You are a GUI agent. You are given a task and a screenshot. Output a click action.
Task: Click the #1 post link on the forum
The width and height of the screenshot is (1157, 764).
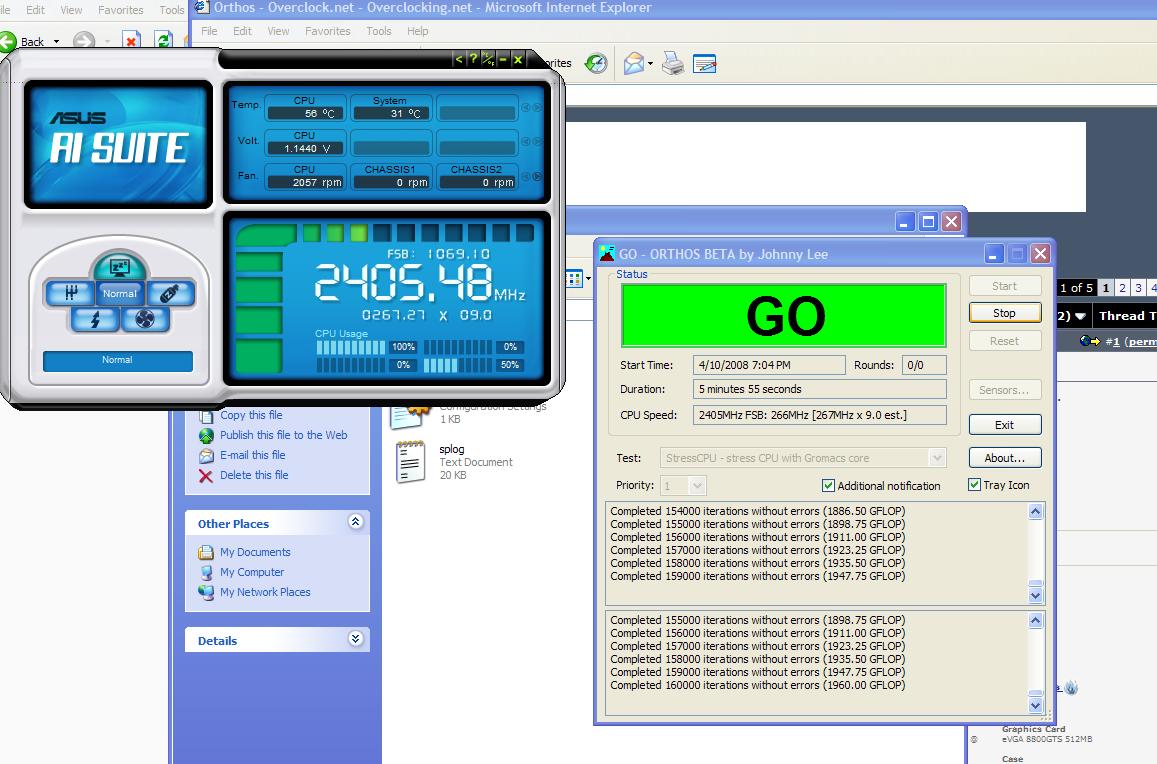pyautogui.click(x=1112, y=341)
